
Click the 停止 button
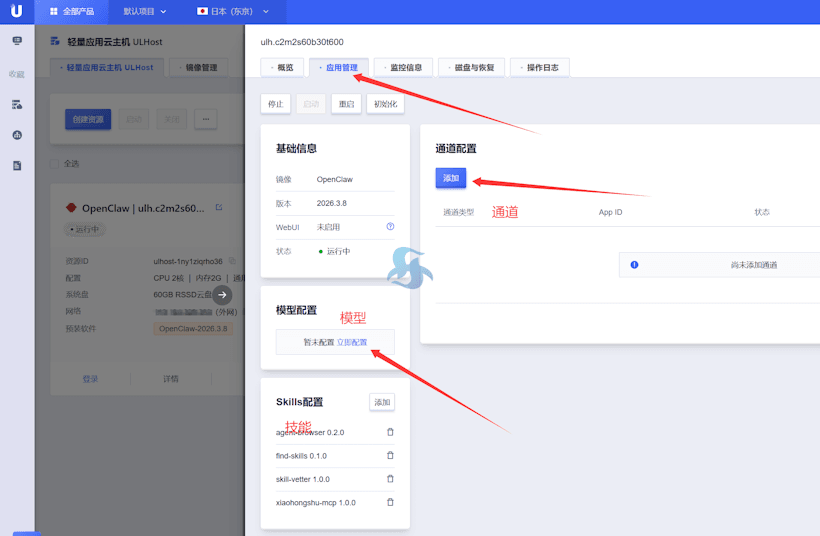(x=276, y=104)
